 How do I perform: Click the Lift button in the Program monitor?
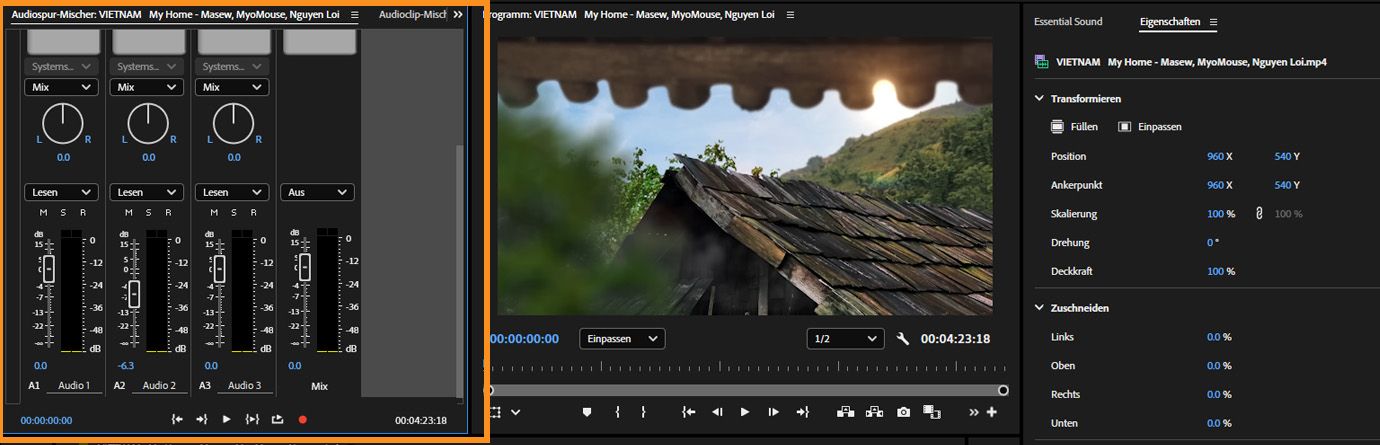coord(846,412)
